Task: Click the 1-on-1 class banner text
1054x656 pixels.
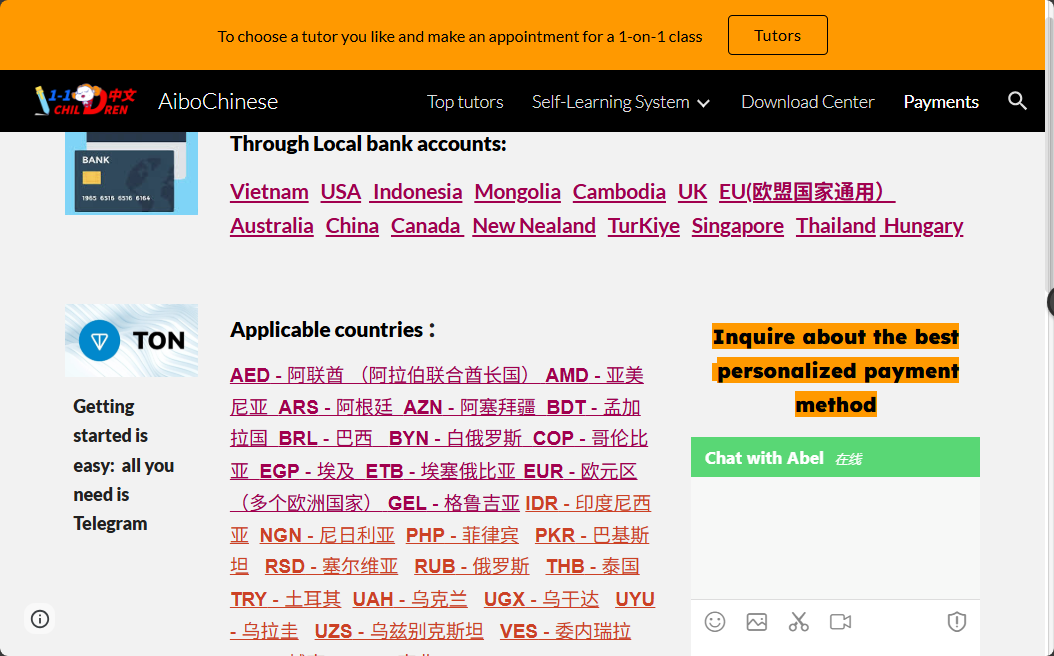Action: coord(460,36)
